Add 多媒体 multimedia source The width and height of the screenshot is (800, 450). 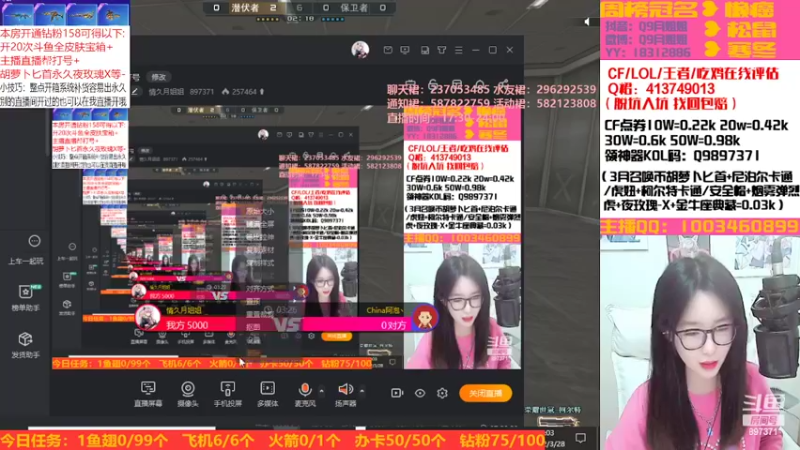(x=267, y=394)
